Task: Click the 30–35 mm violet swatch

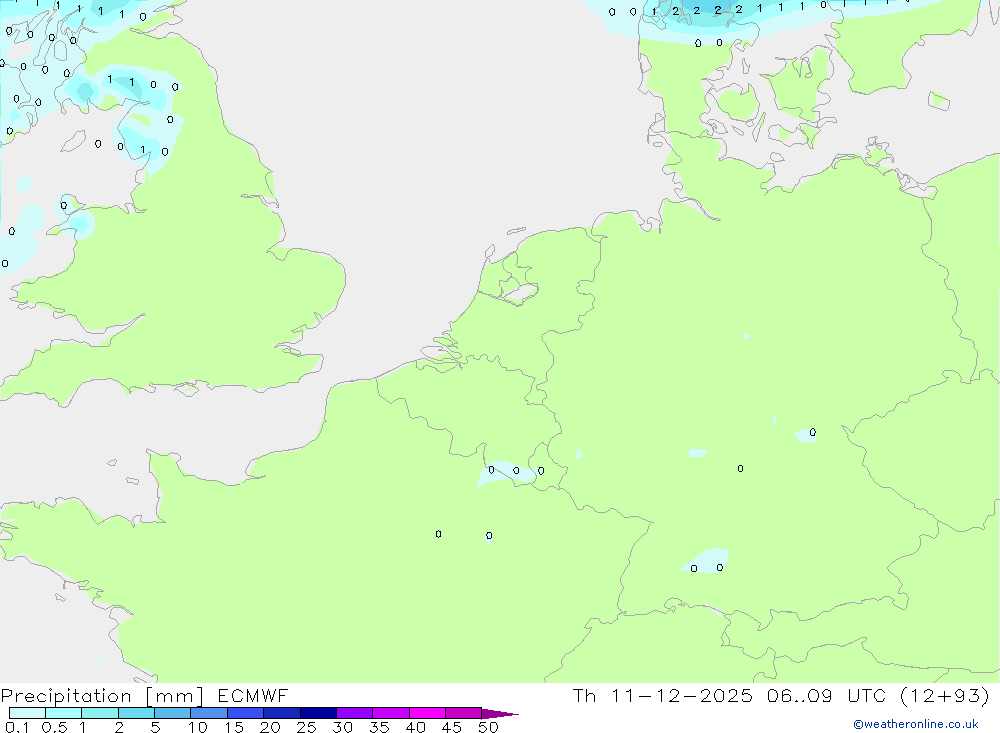Action: click(355, 713)
